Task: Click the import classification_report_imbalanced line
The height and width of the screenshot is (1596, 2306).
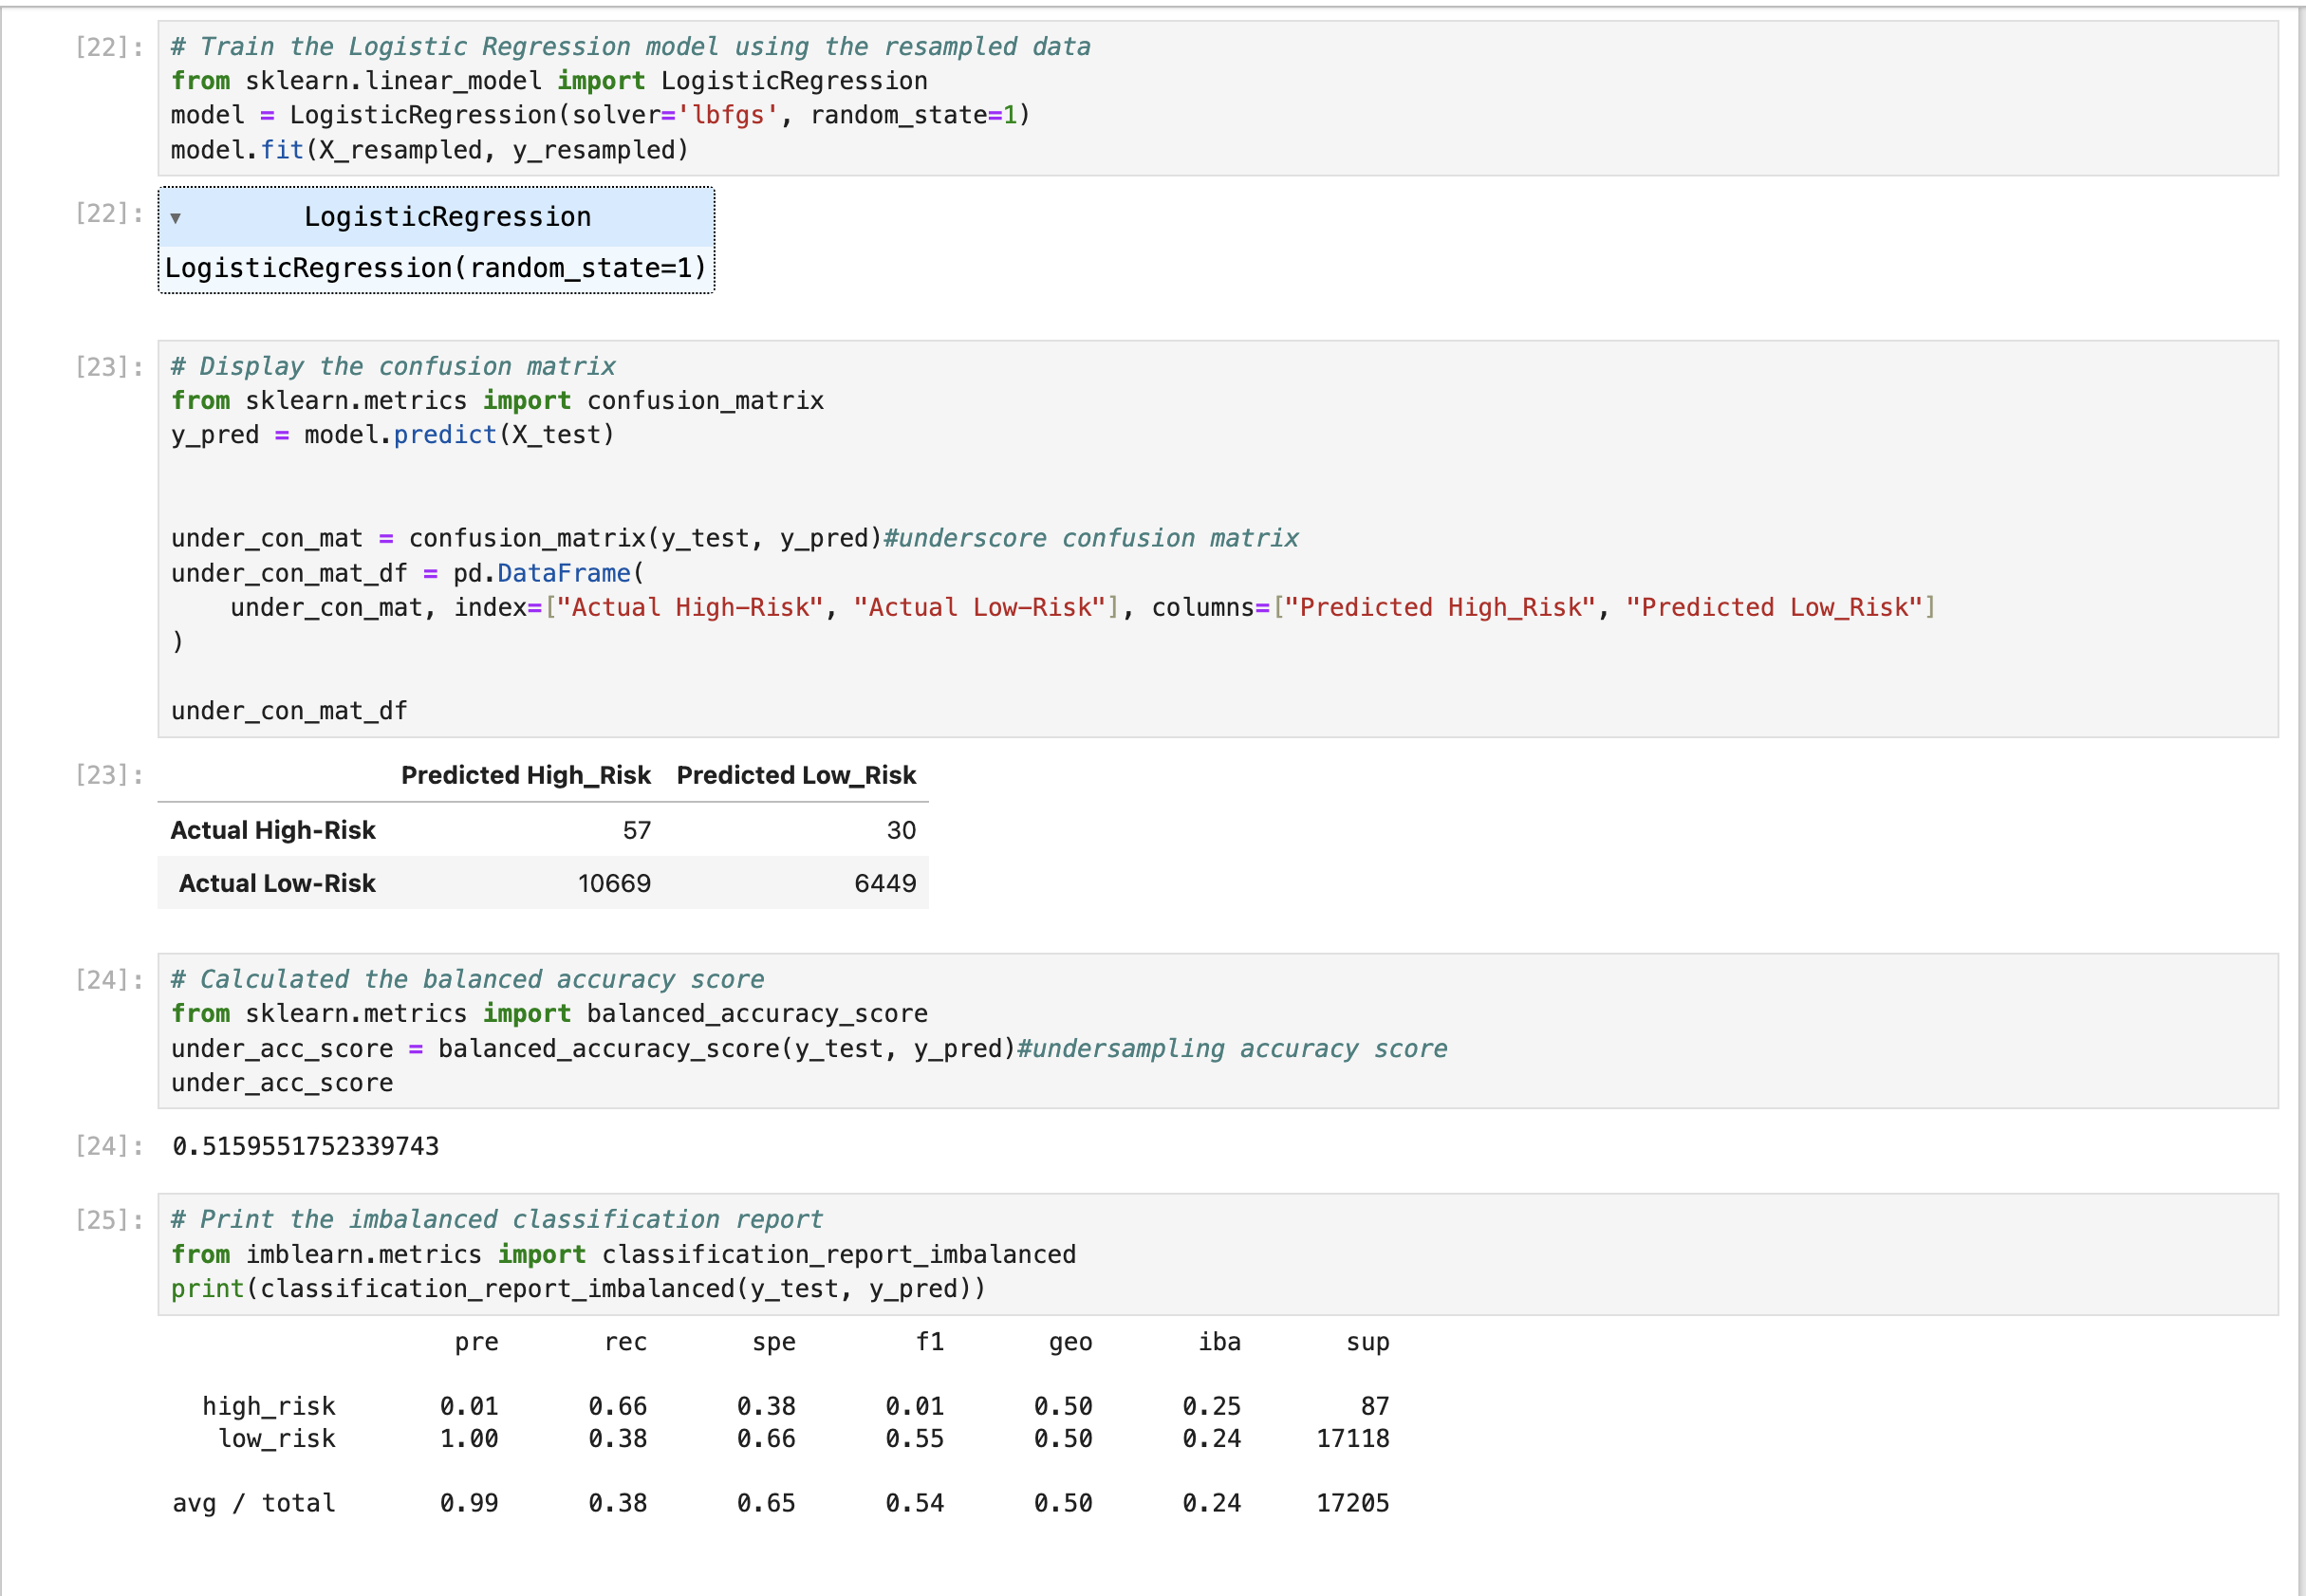Action: 623,1255
